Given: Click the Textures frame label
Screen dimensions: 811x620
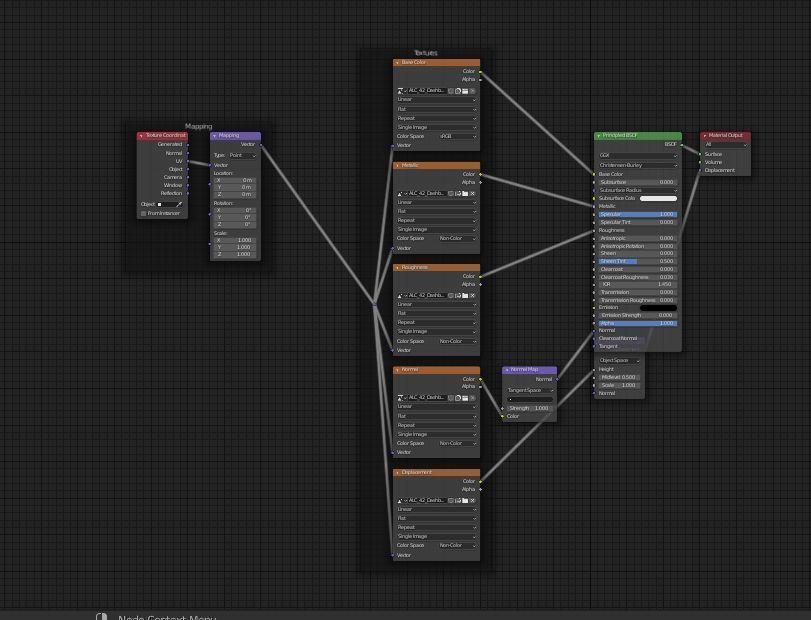Looking at the screenshot, I should pyautogui.click(x=426, y=53).
